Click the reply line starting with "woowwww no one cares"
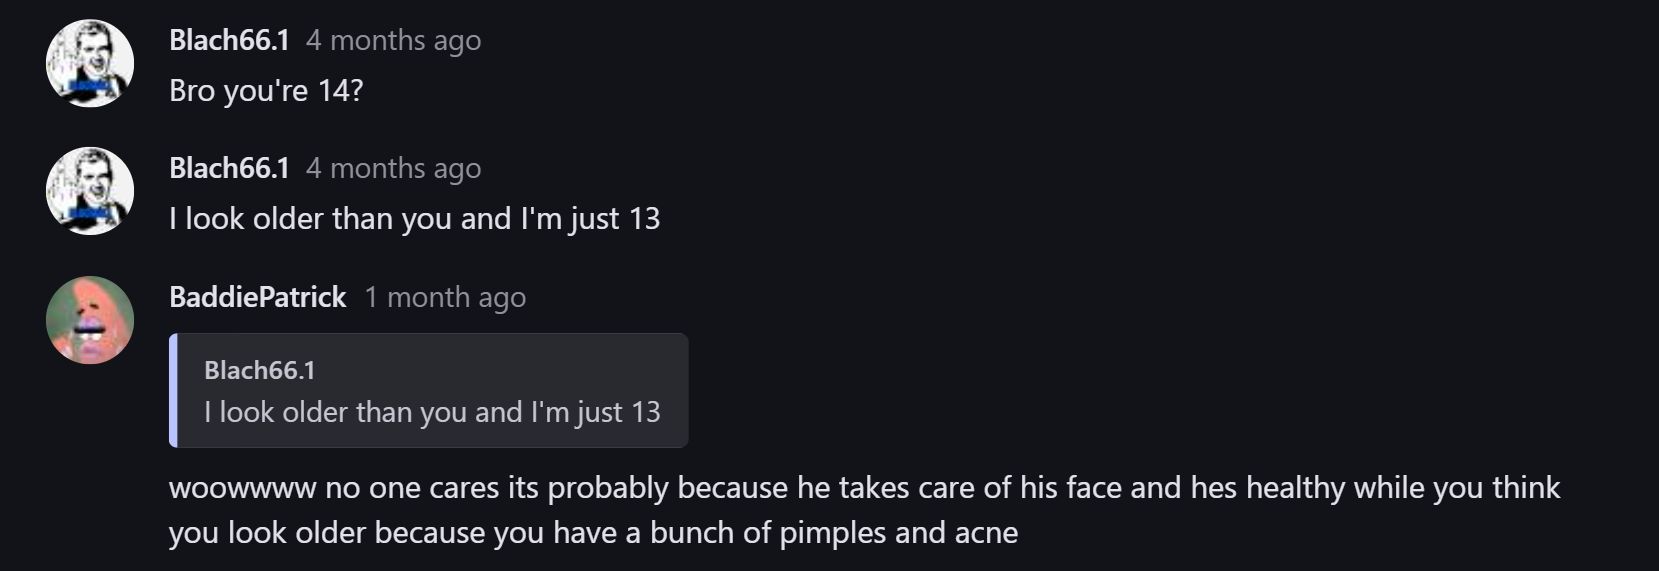This screenshot has width=1659, height=571. (x=864, y=488)
